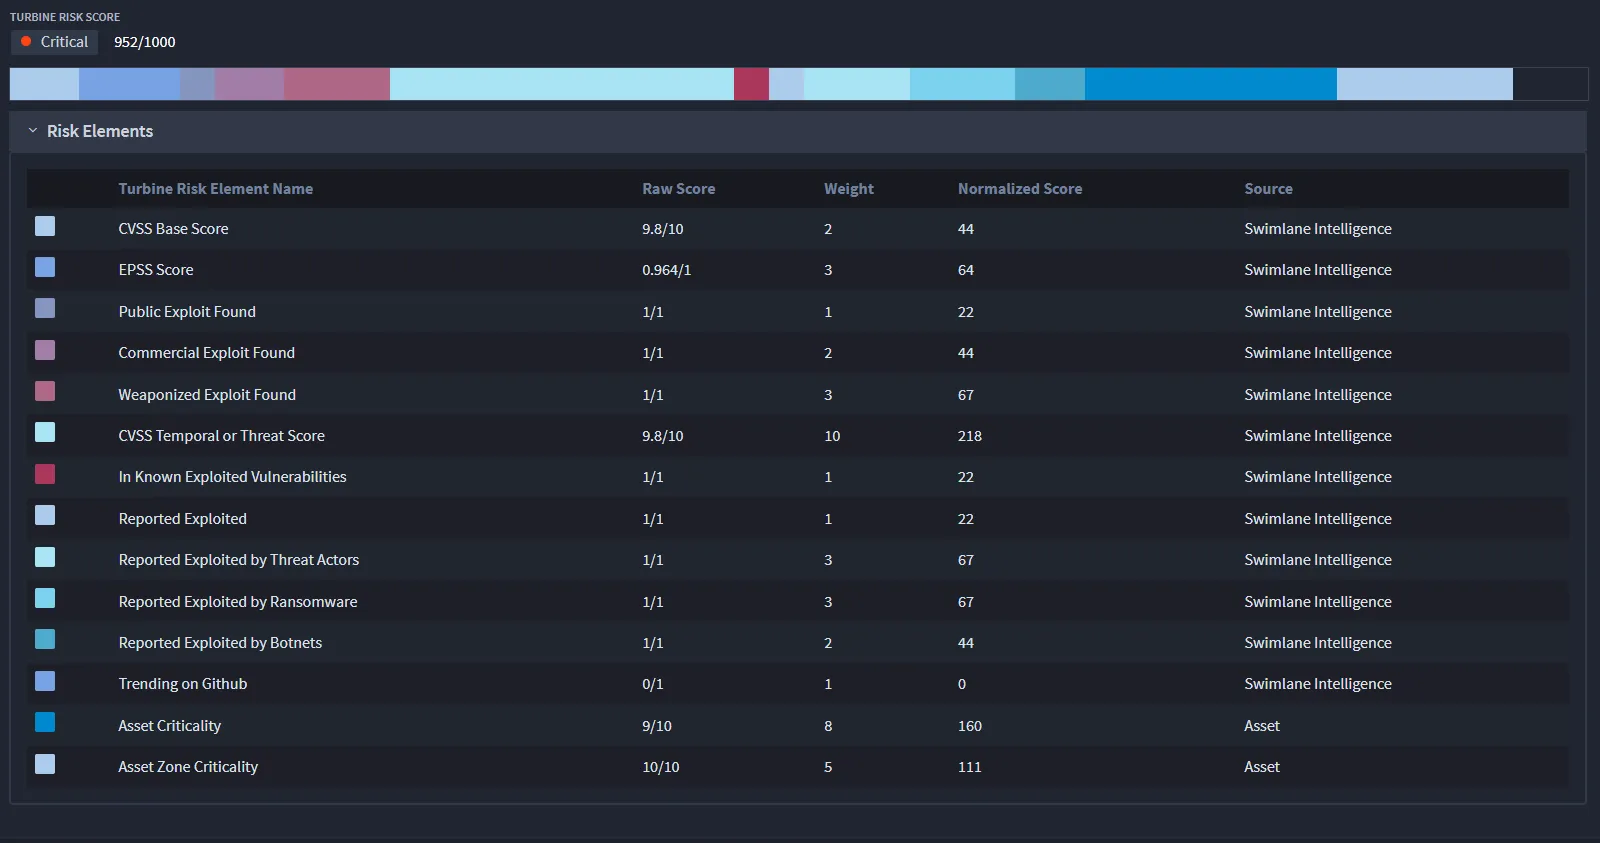
Task: Click the crimson segment in the risk score bar
Action: tap(751, 84)
